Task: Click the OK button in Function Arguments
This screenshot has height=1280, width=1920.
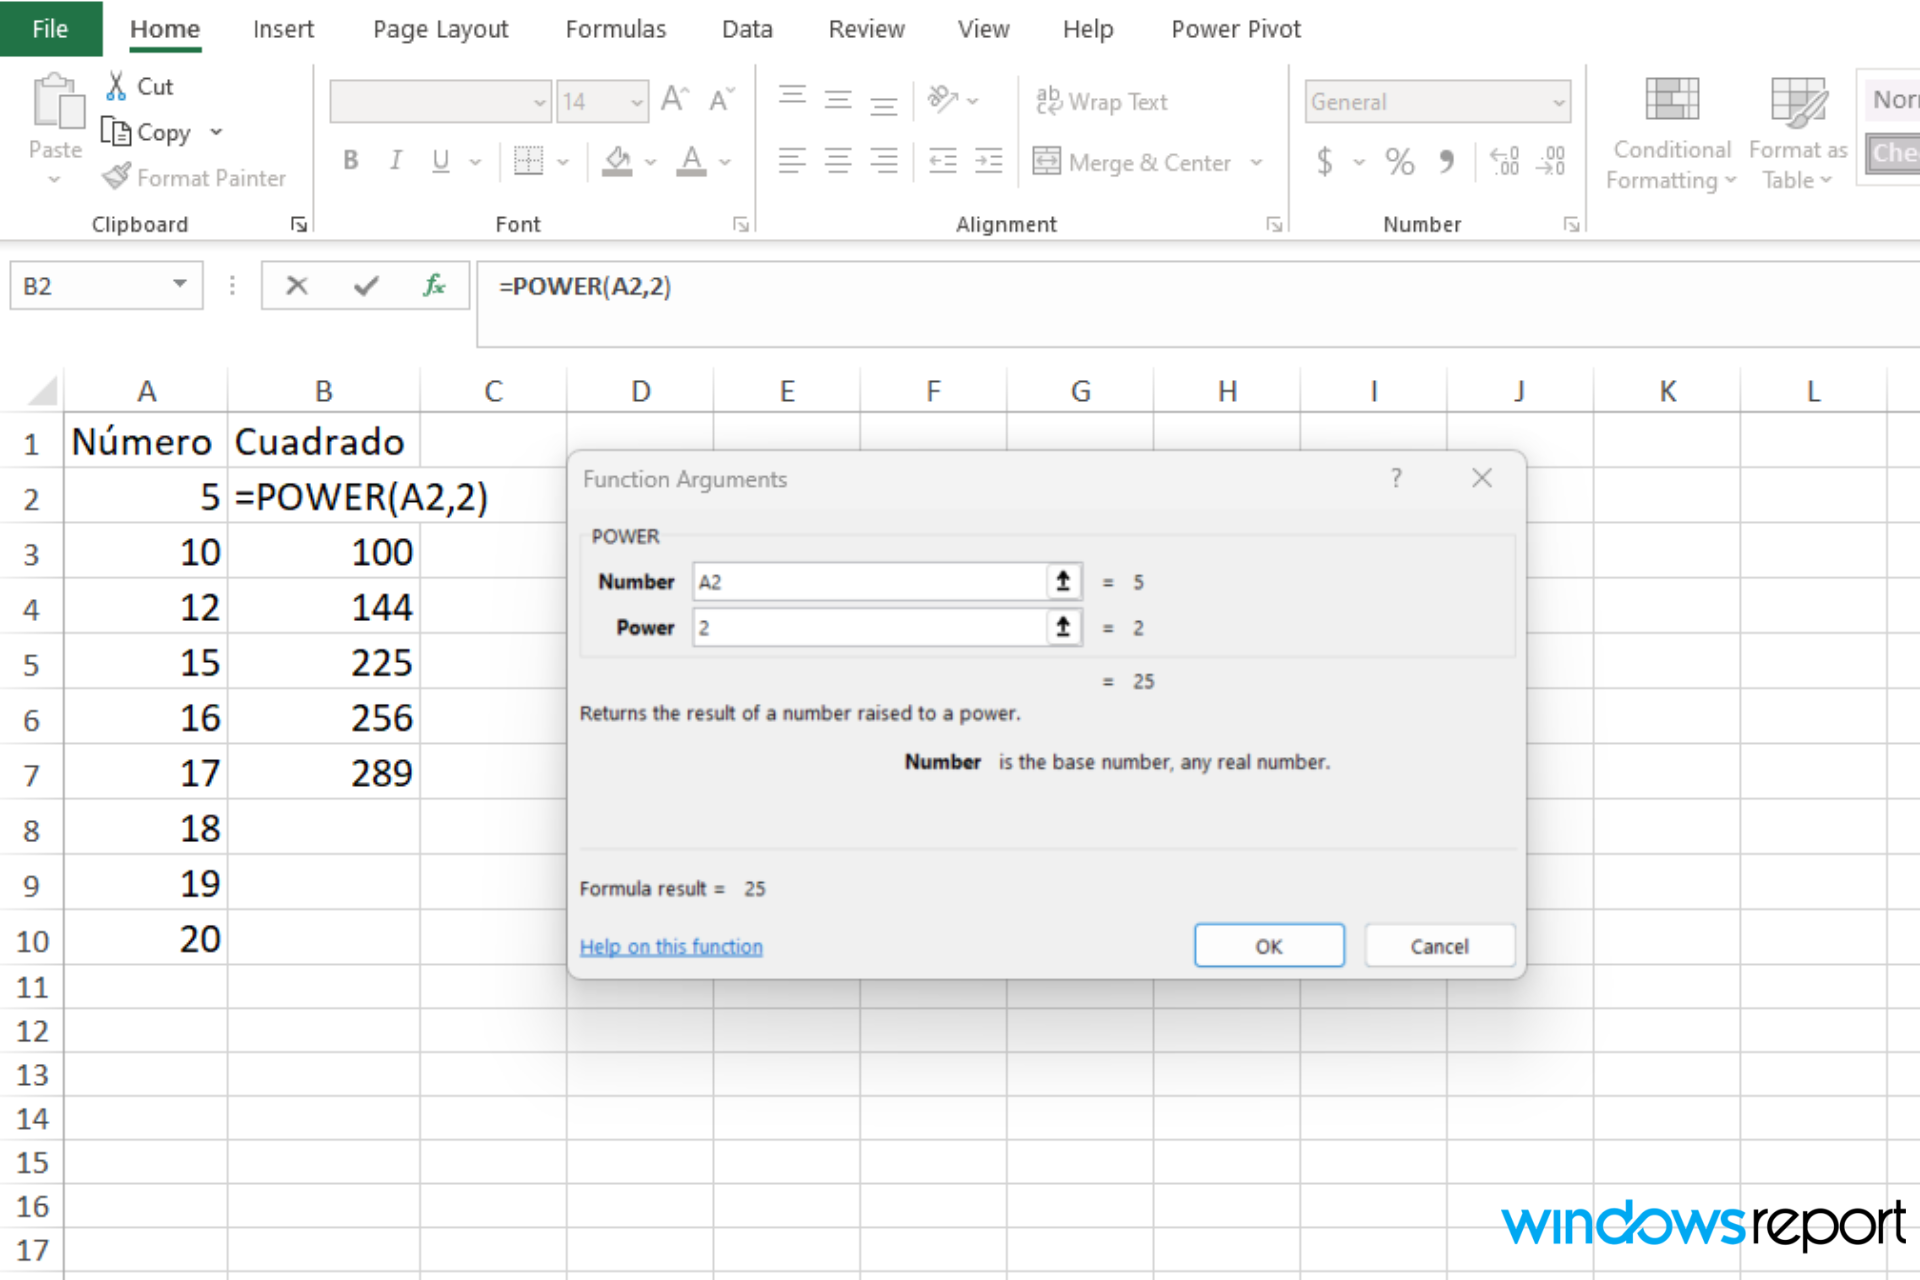Action: tap(1267, 946)
